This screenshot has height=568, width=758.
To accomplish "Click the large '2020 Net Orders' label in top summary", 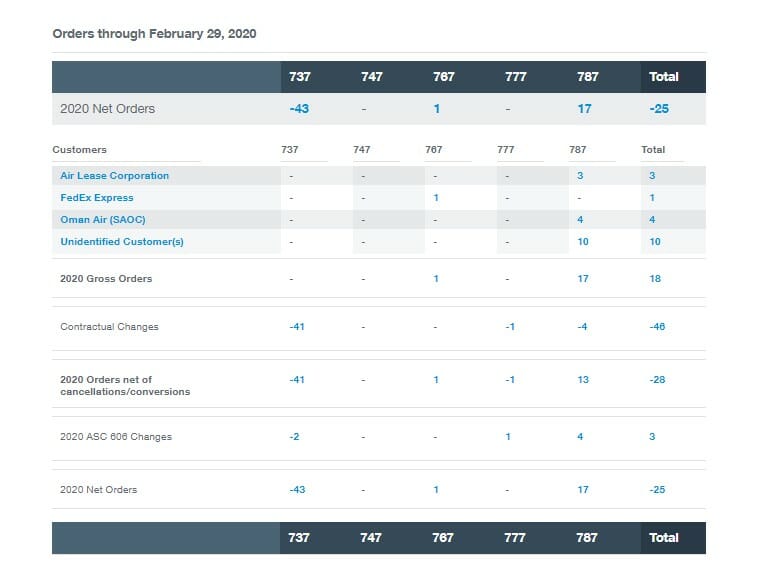I will 107,109.
